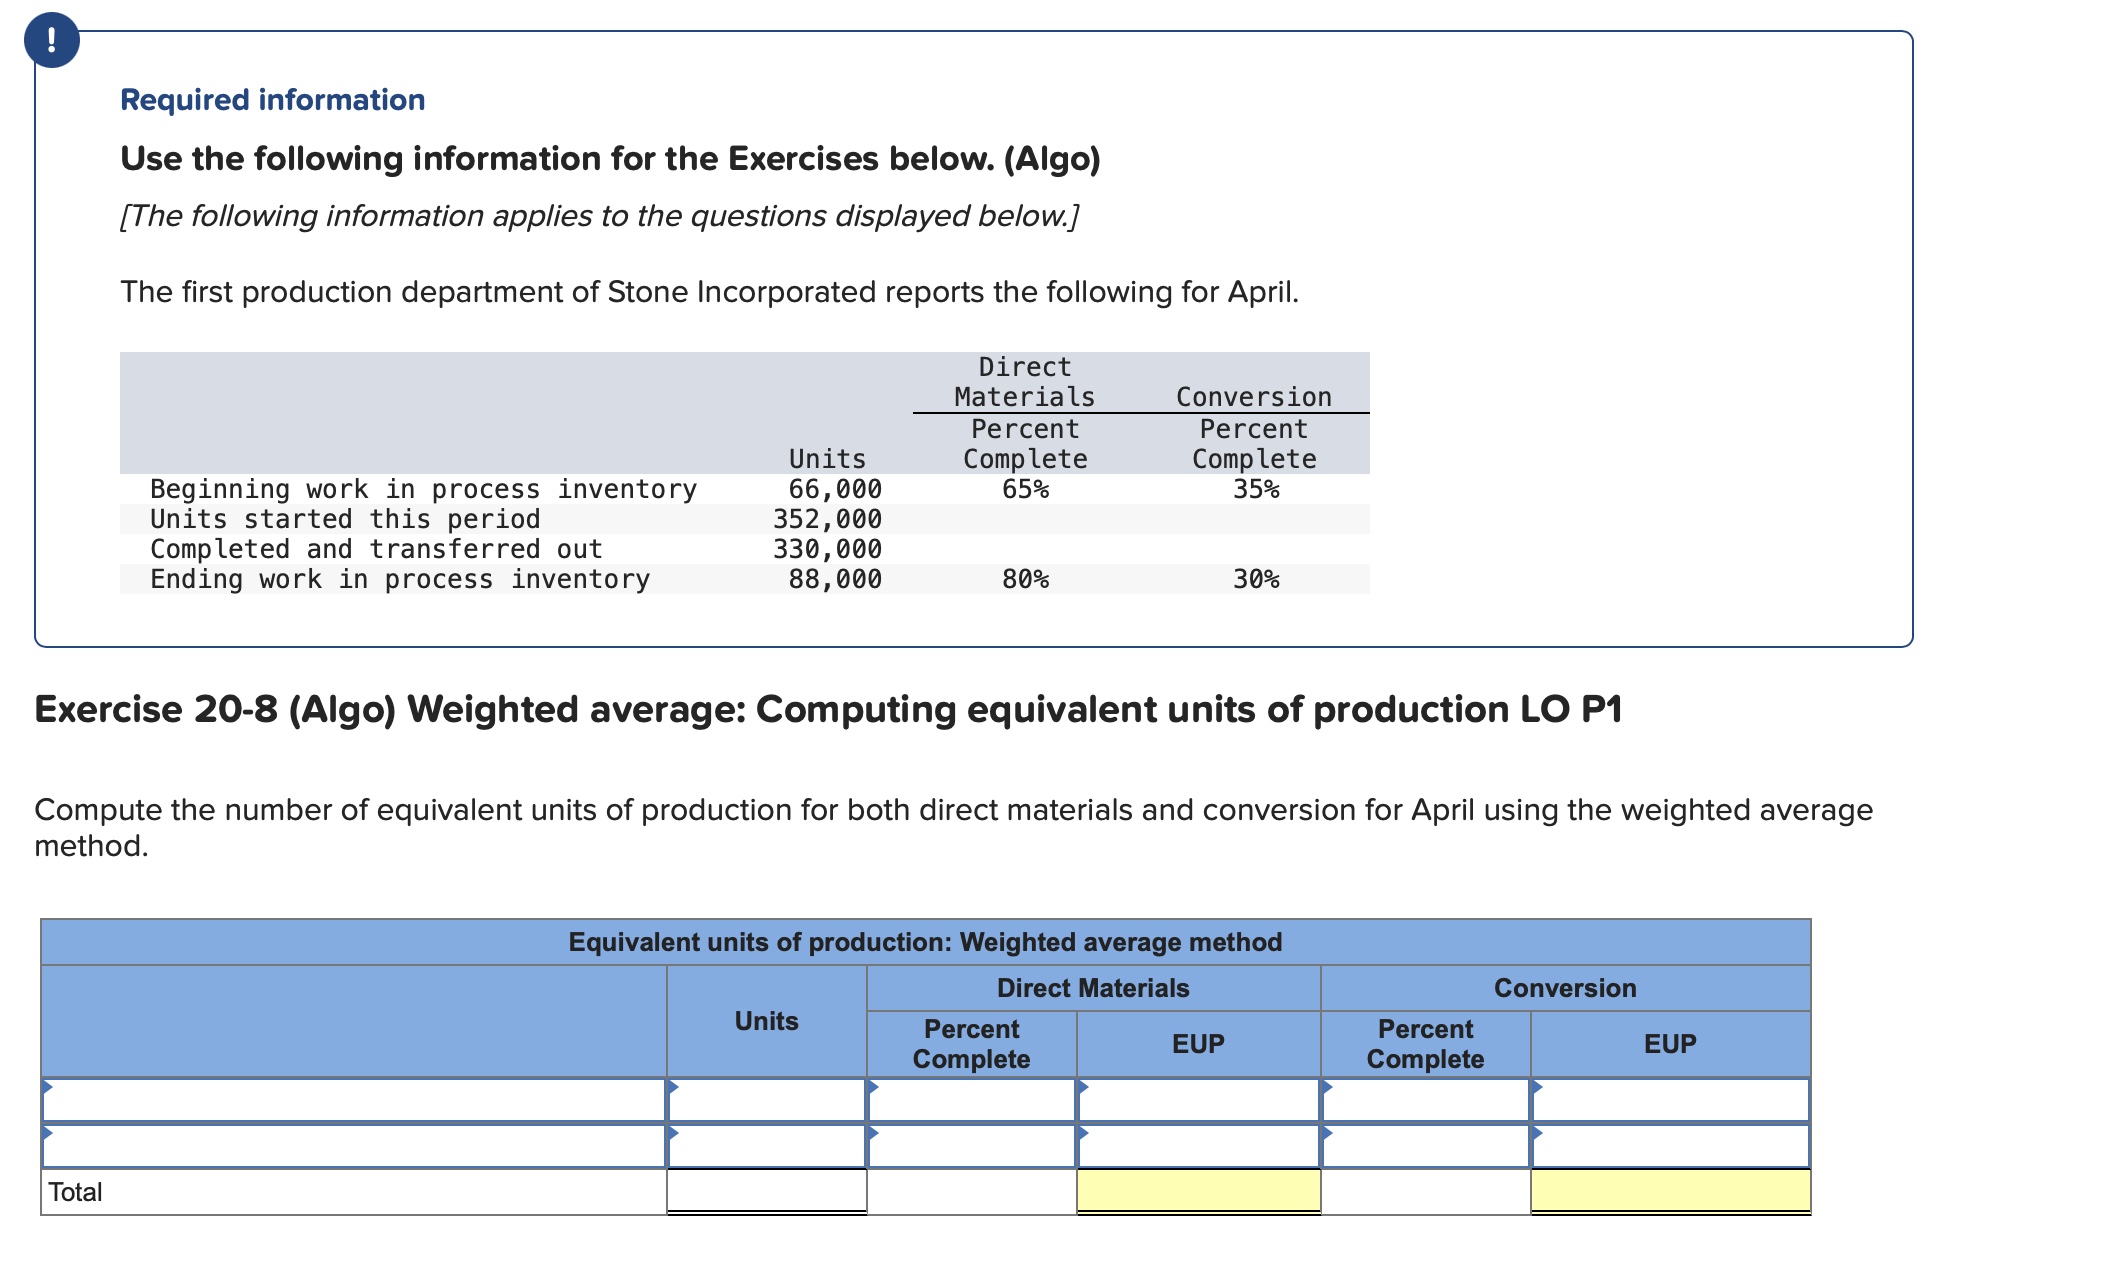2128x1286 pixels.
Task: Click second row Direct Materials EUP cell
Action: pyautogui.click(x=1198, y=1147)
